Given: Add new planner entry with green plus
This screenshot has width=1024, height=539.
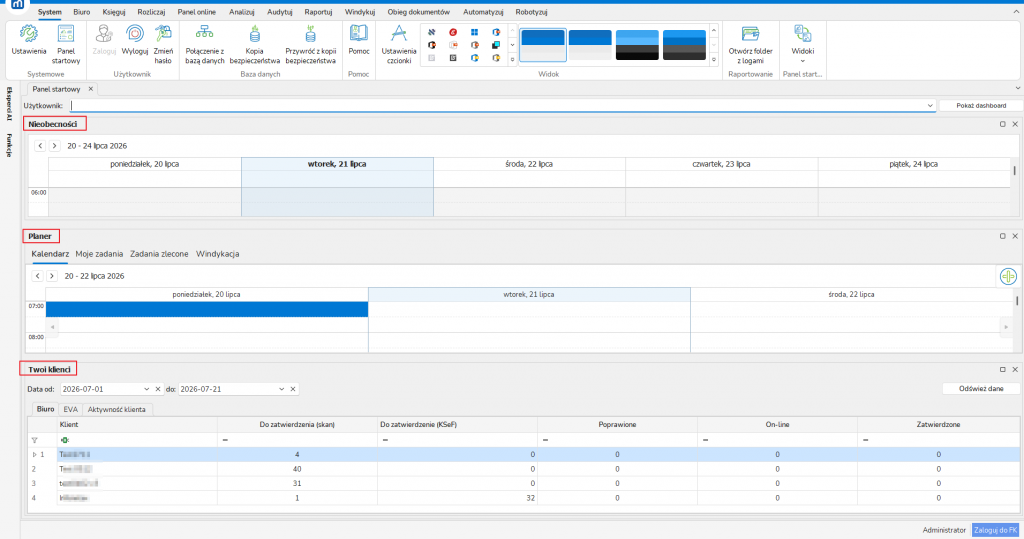Looking at the screenshot, I should [1008, 276].
